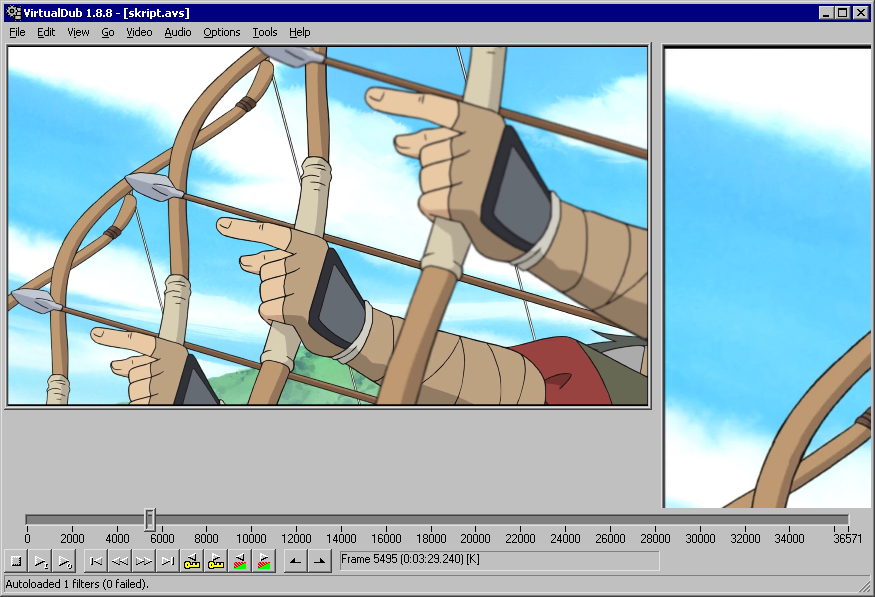Click the seek bar position thumb
This screenshot has height=597, width=875.
tap(150, 519)
